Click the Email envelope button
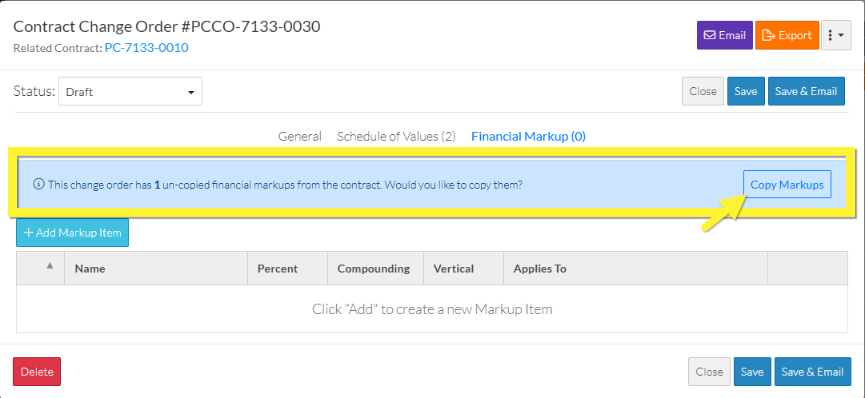The image size is (865, 398). (724, 35)
